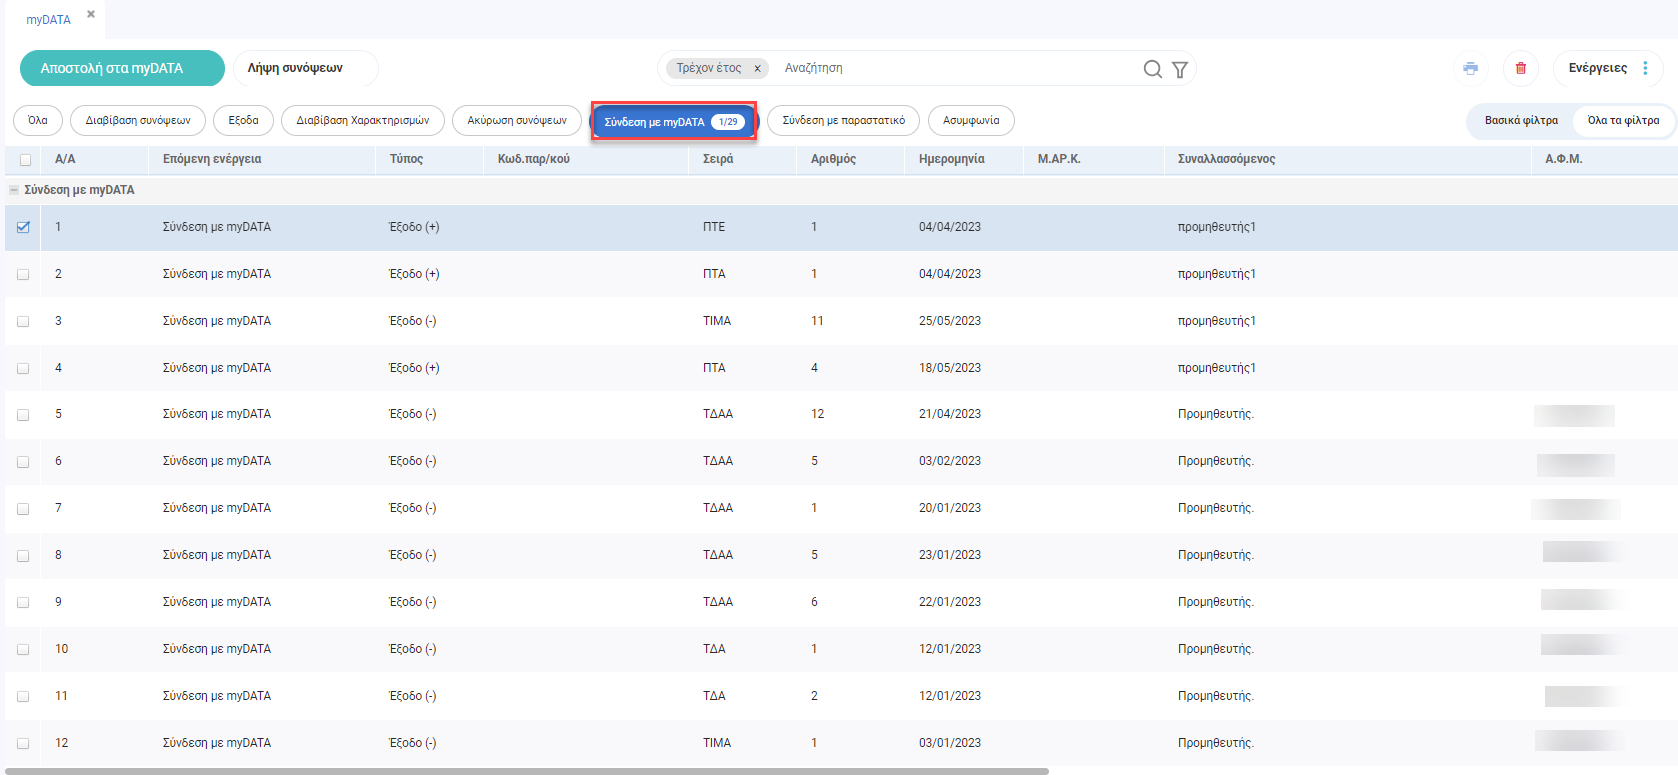Screen dimensions: 1678x775
Task: Open the Ενέργειες three-dot menu
Action: (x=1645, y=68)
